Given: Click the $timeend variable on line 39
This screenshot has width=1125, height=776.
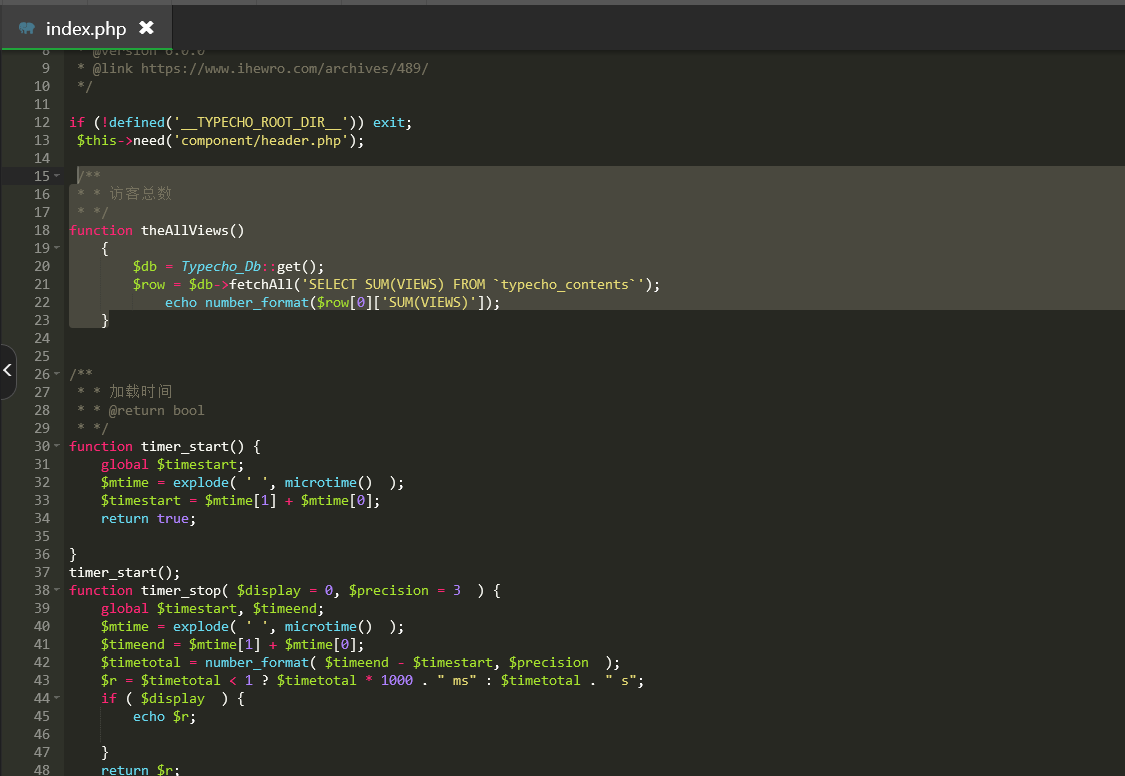Looking at the screenshot, I should tap(285, 608).
